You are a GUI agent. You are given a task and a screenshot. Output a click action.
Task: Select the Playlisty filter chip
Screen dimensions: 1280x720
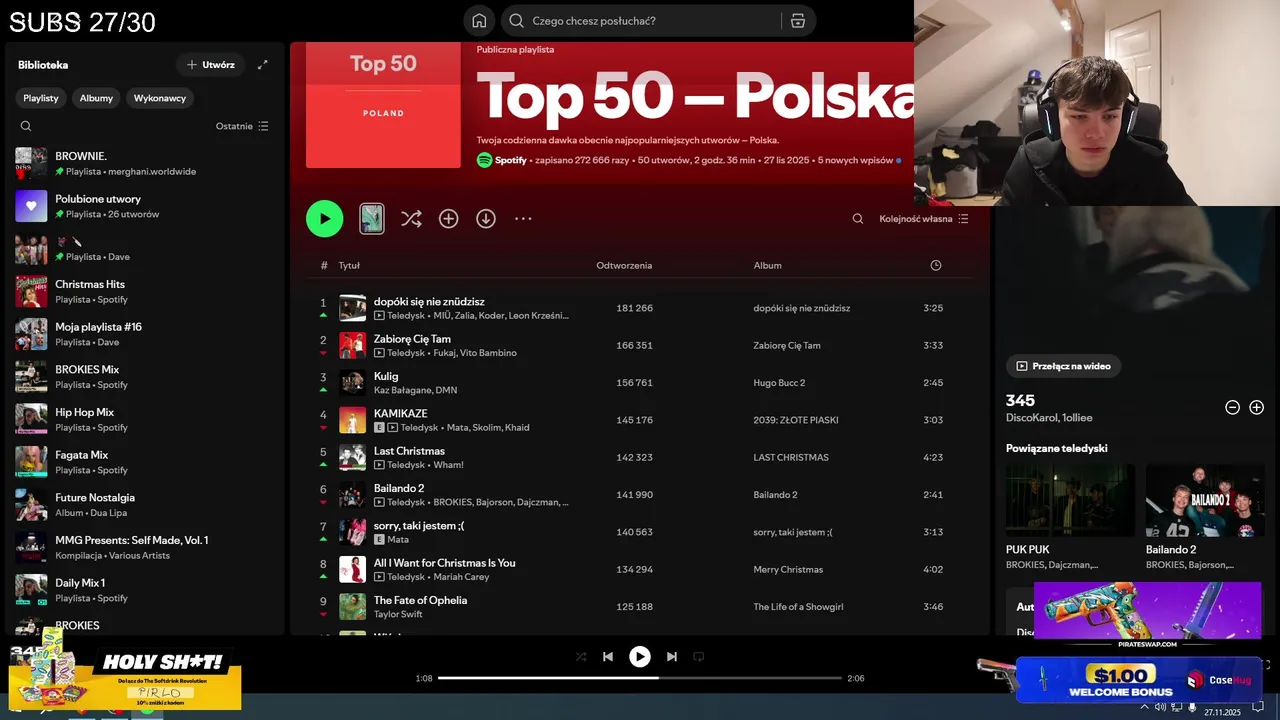(41, 98)
